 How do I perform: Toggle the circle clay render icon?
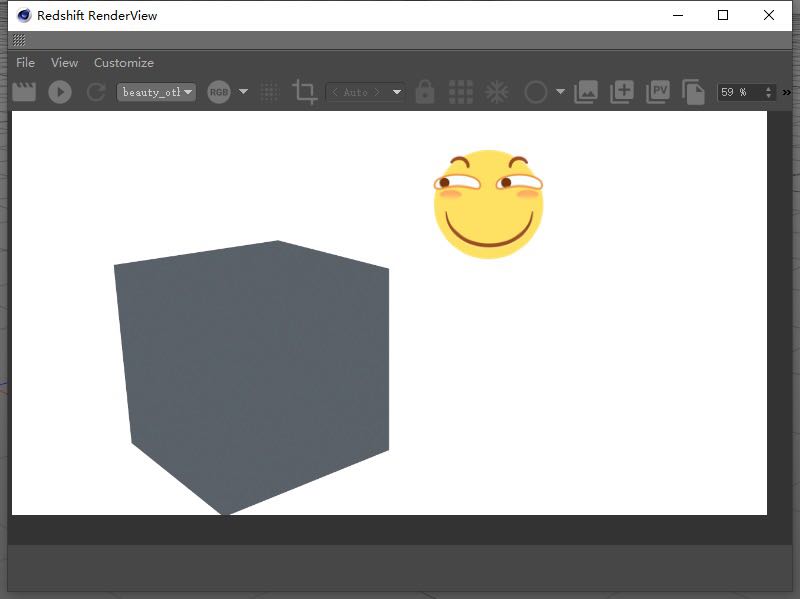[x=536, y=92]
